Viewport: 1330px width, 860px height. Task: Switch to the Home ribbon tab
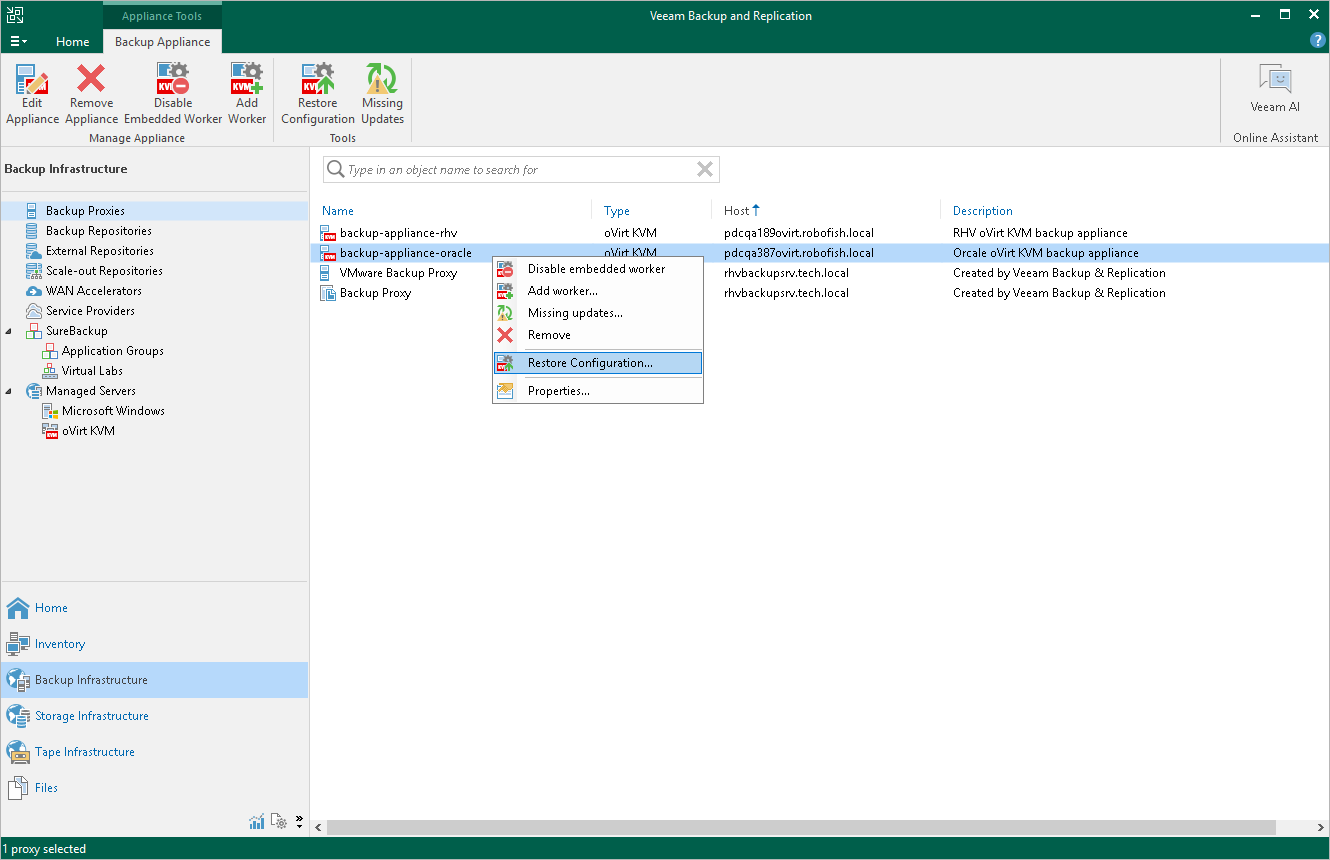click(72, 42)
